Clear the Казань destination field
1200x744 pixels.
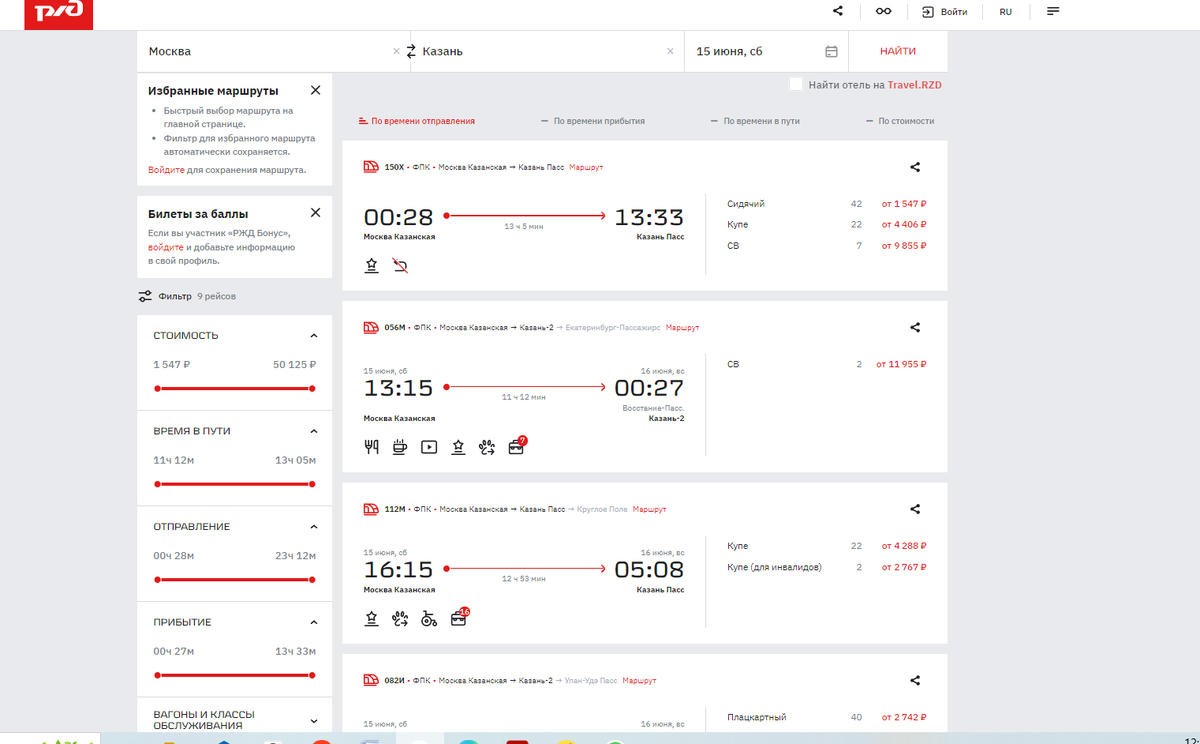pyautogui.click(x=670, y=51)
